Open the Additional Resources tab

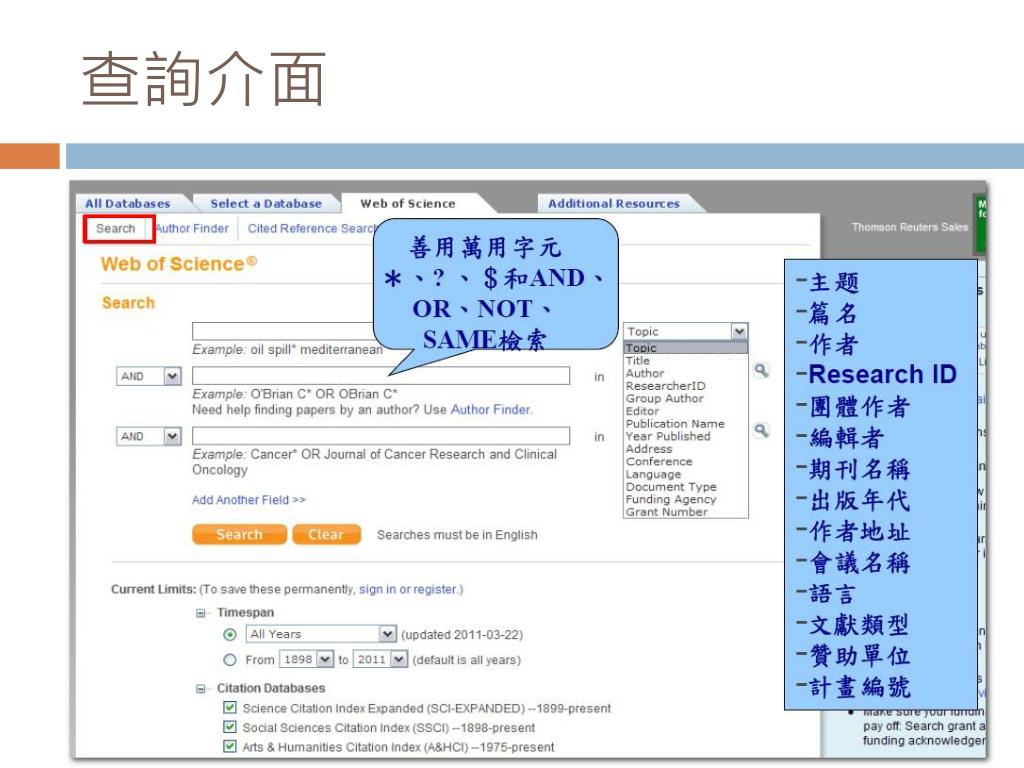pos(614,203)
